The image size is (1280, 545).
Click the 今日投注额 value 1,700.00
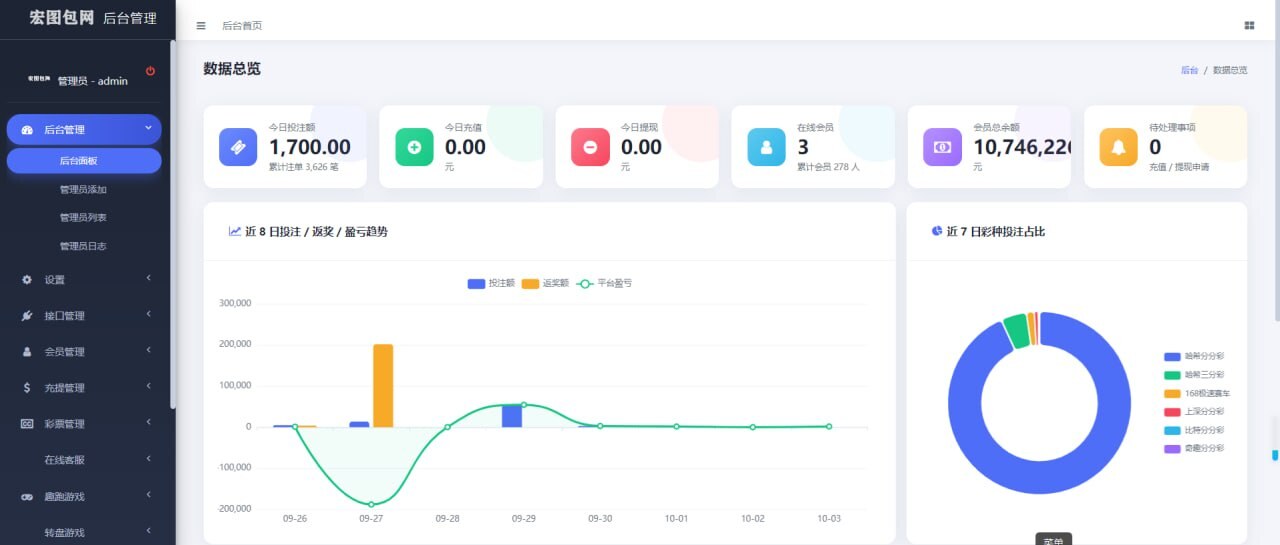pyautogui.click(x=310, y=147)
